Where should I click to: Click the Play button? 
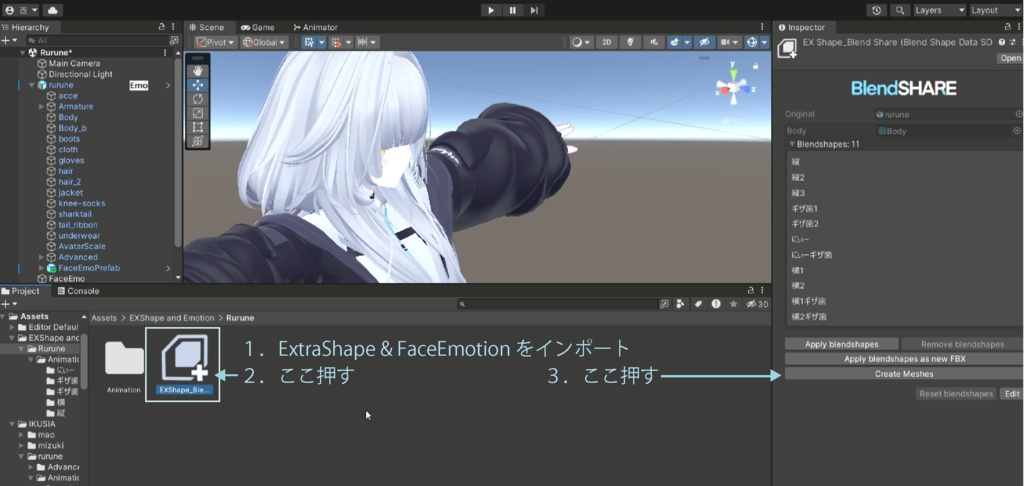click(x=491, y=10)
